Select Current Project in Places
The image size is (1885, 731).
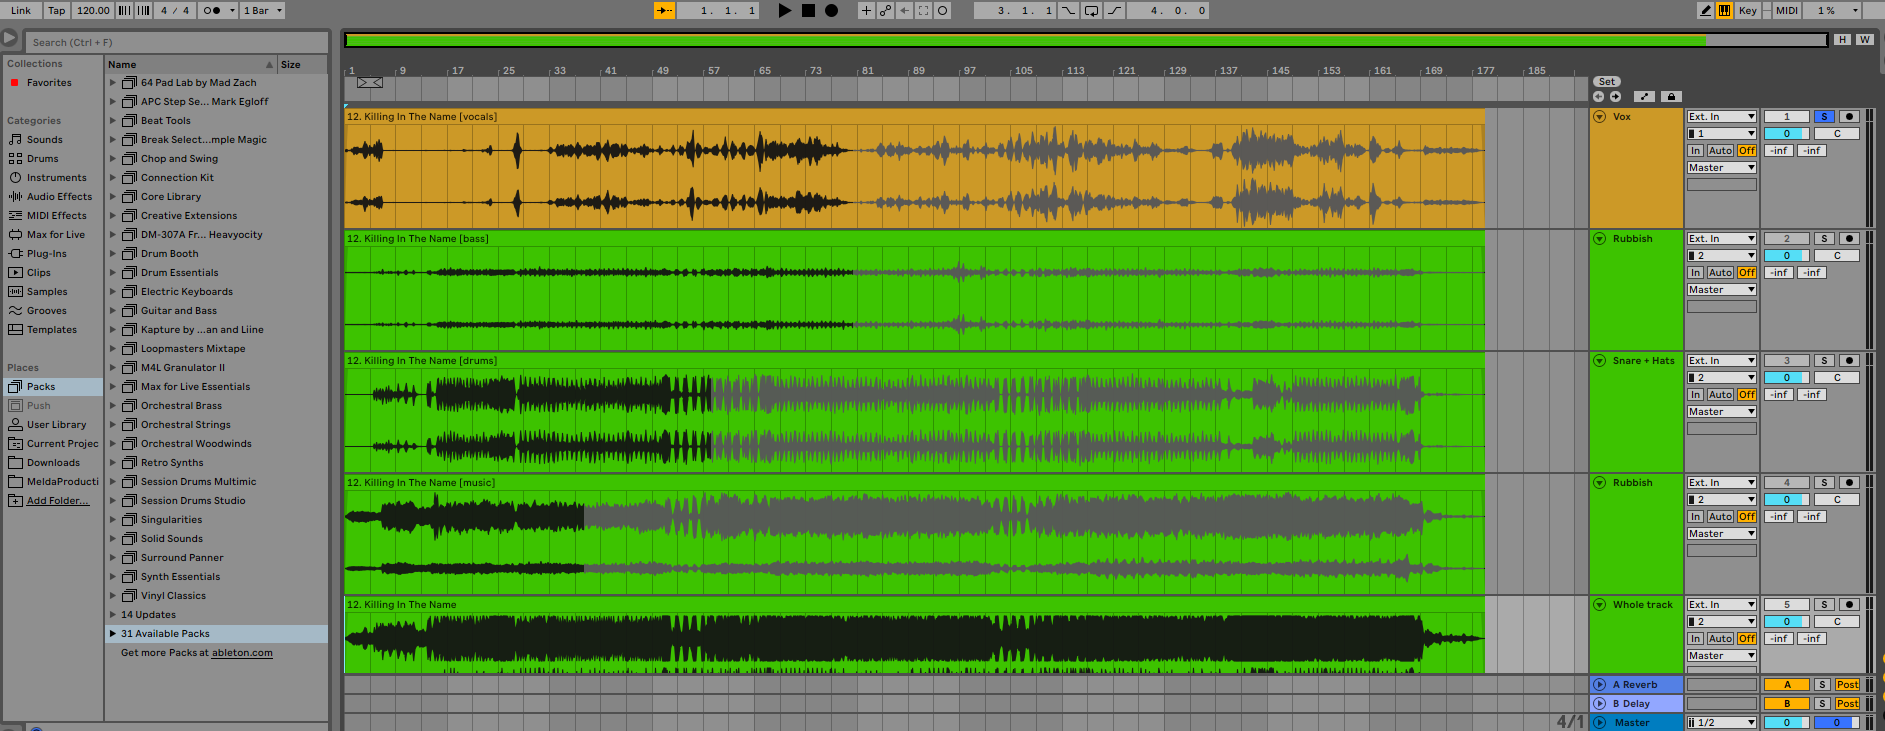pos(53,444)
